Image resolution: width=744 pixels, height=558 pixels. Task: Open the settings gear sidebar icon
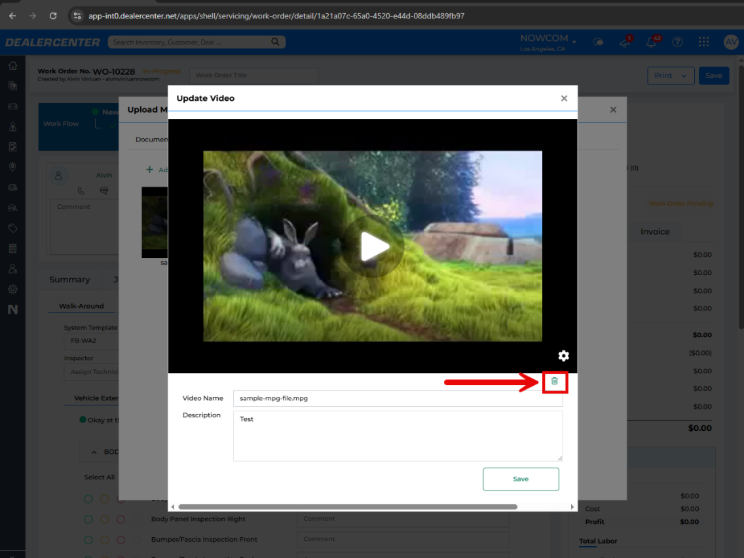click(13, 289)
